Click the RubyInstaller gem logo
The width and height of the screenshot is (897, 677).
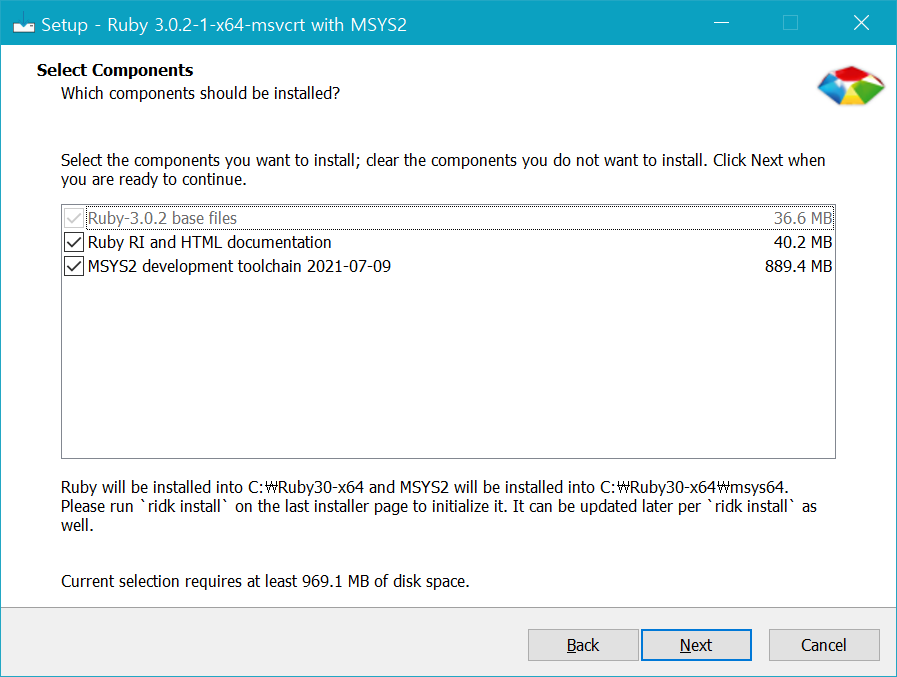pos(851,86)
